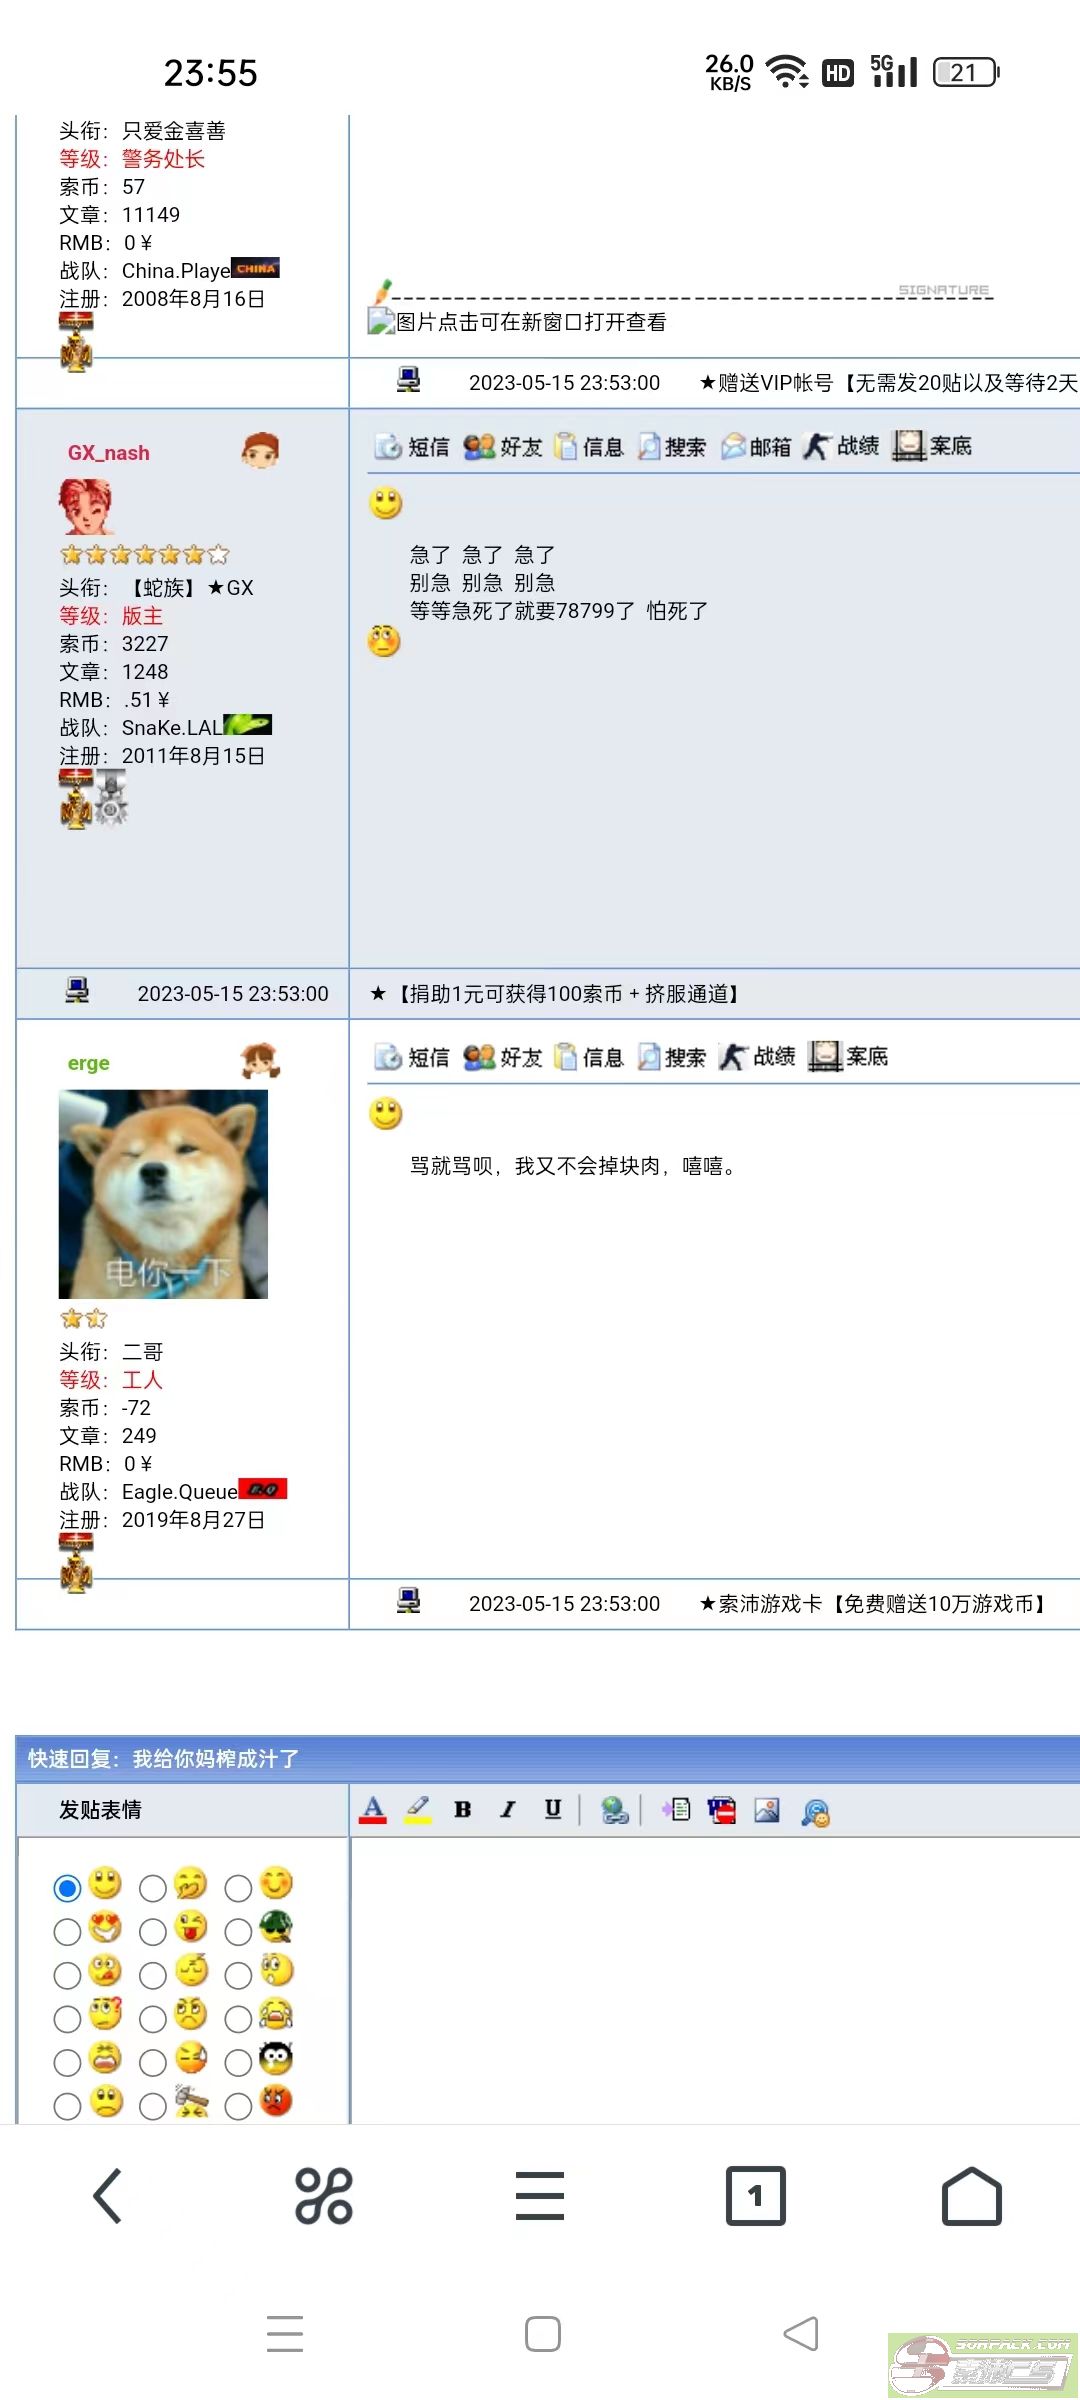This screenshot has width=1080, height=2400.
Task: Click the font color icon in editor toolbar
Action: (373, 1810)
